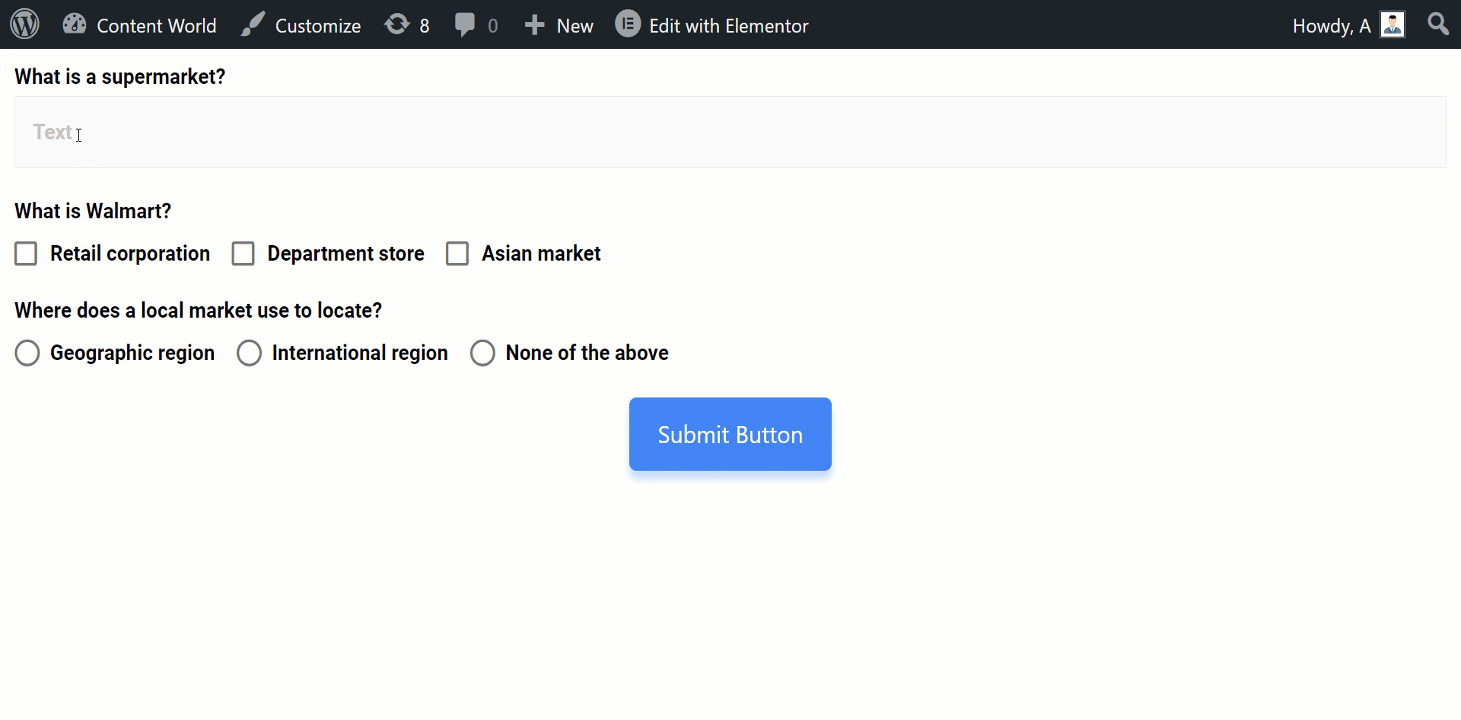Check the Retail corporation checkbox

point(26,254)
